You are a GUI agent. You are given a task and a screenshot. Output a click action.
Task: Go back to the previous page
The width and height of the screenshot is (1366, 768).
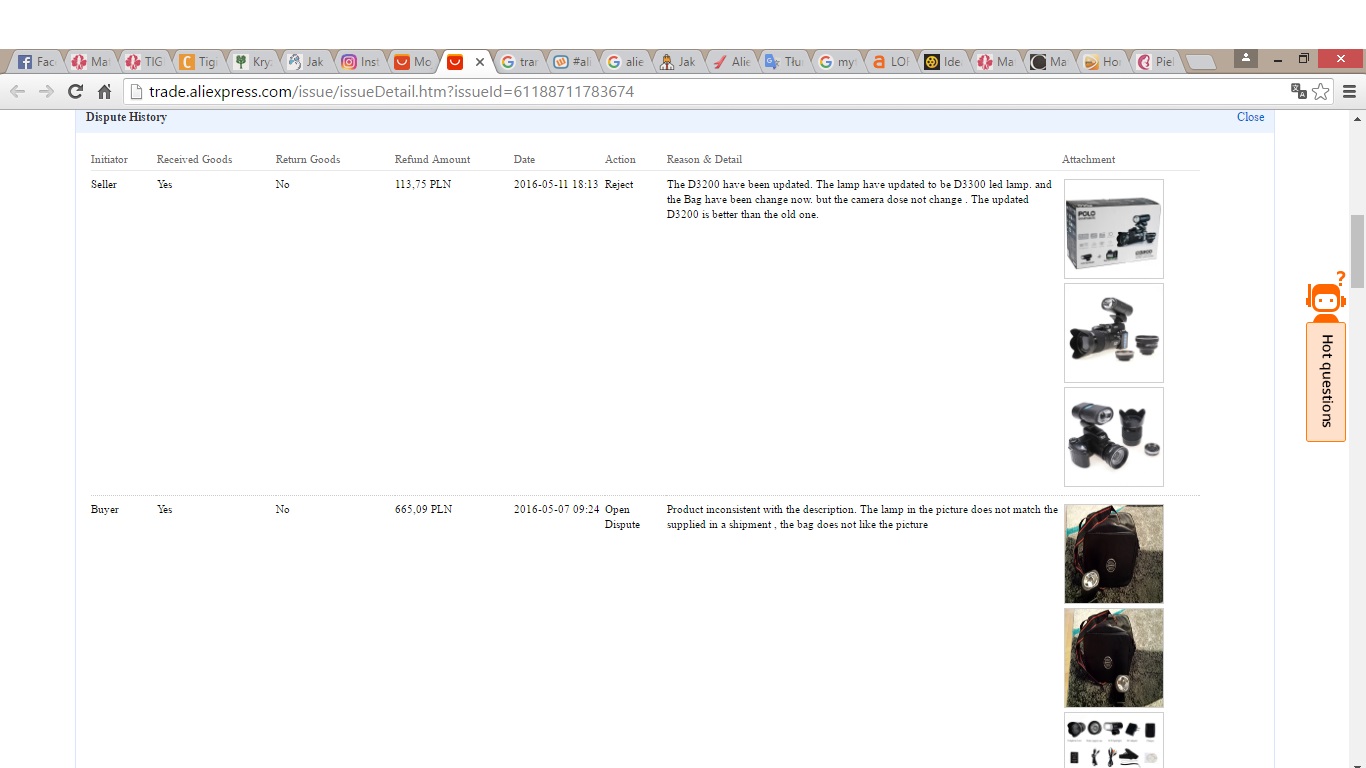click(18, 92)
